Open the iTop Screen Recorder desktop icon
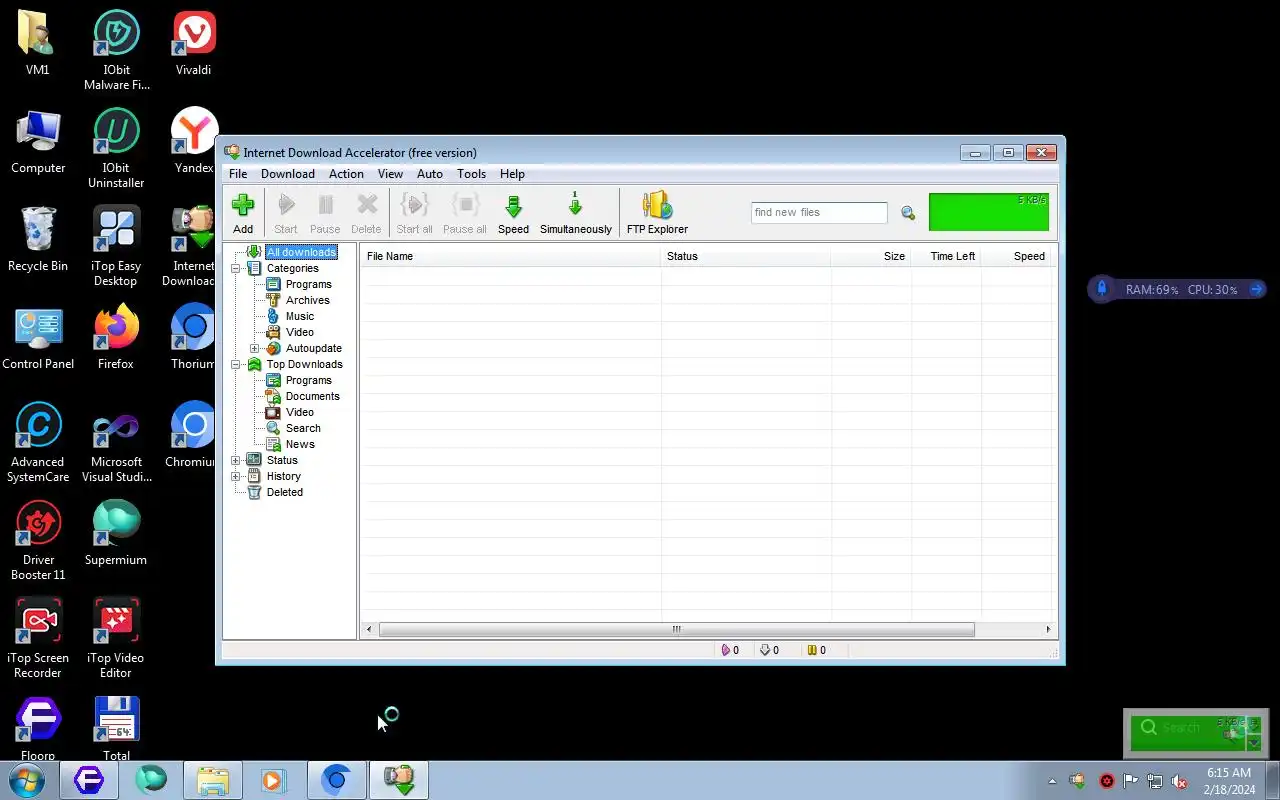Image resolution: width=1280 pixels, height=800 pixels. [x=38, y=638]
